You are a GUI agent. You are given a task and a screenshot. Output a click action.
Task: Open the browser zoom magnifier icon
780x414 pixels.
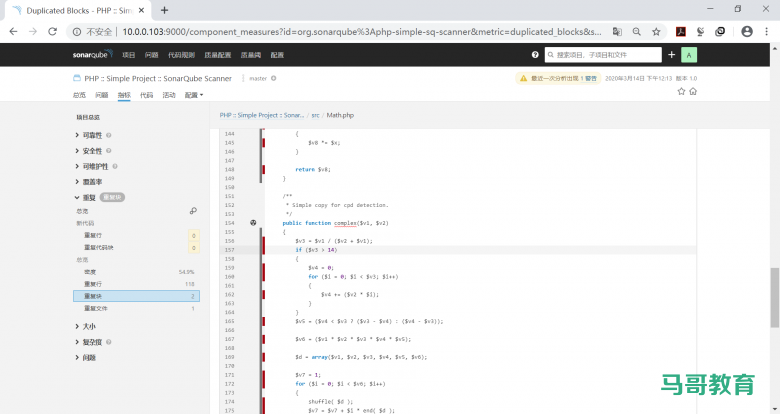click(x=637, y=31)
